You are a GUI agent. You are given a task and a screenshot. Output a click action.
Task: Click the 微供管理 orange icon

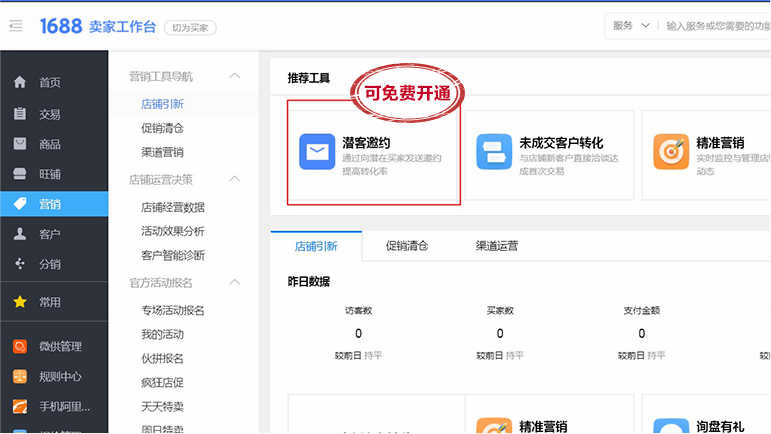click(20, 346)
